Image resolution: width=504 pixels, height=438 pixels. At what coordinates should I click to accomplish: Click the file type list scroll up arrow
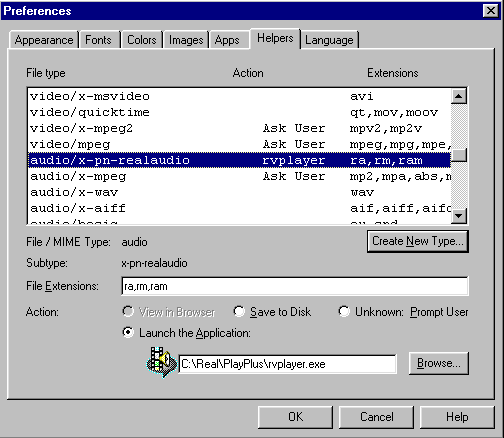[459, 97]
